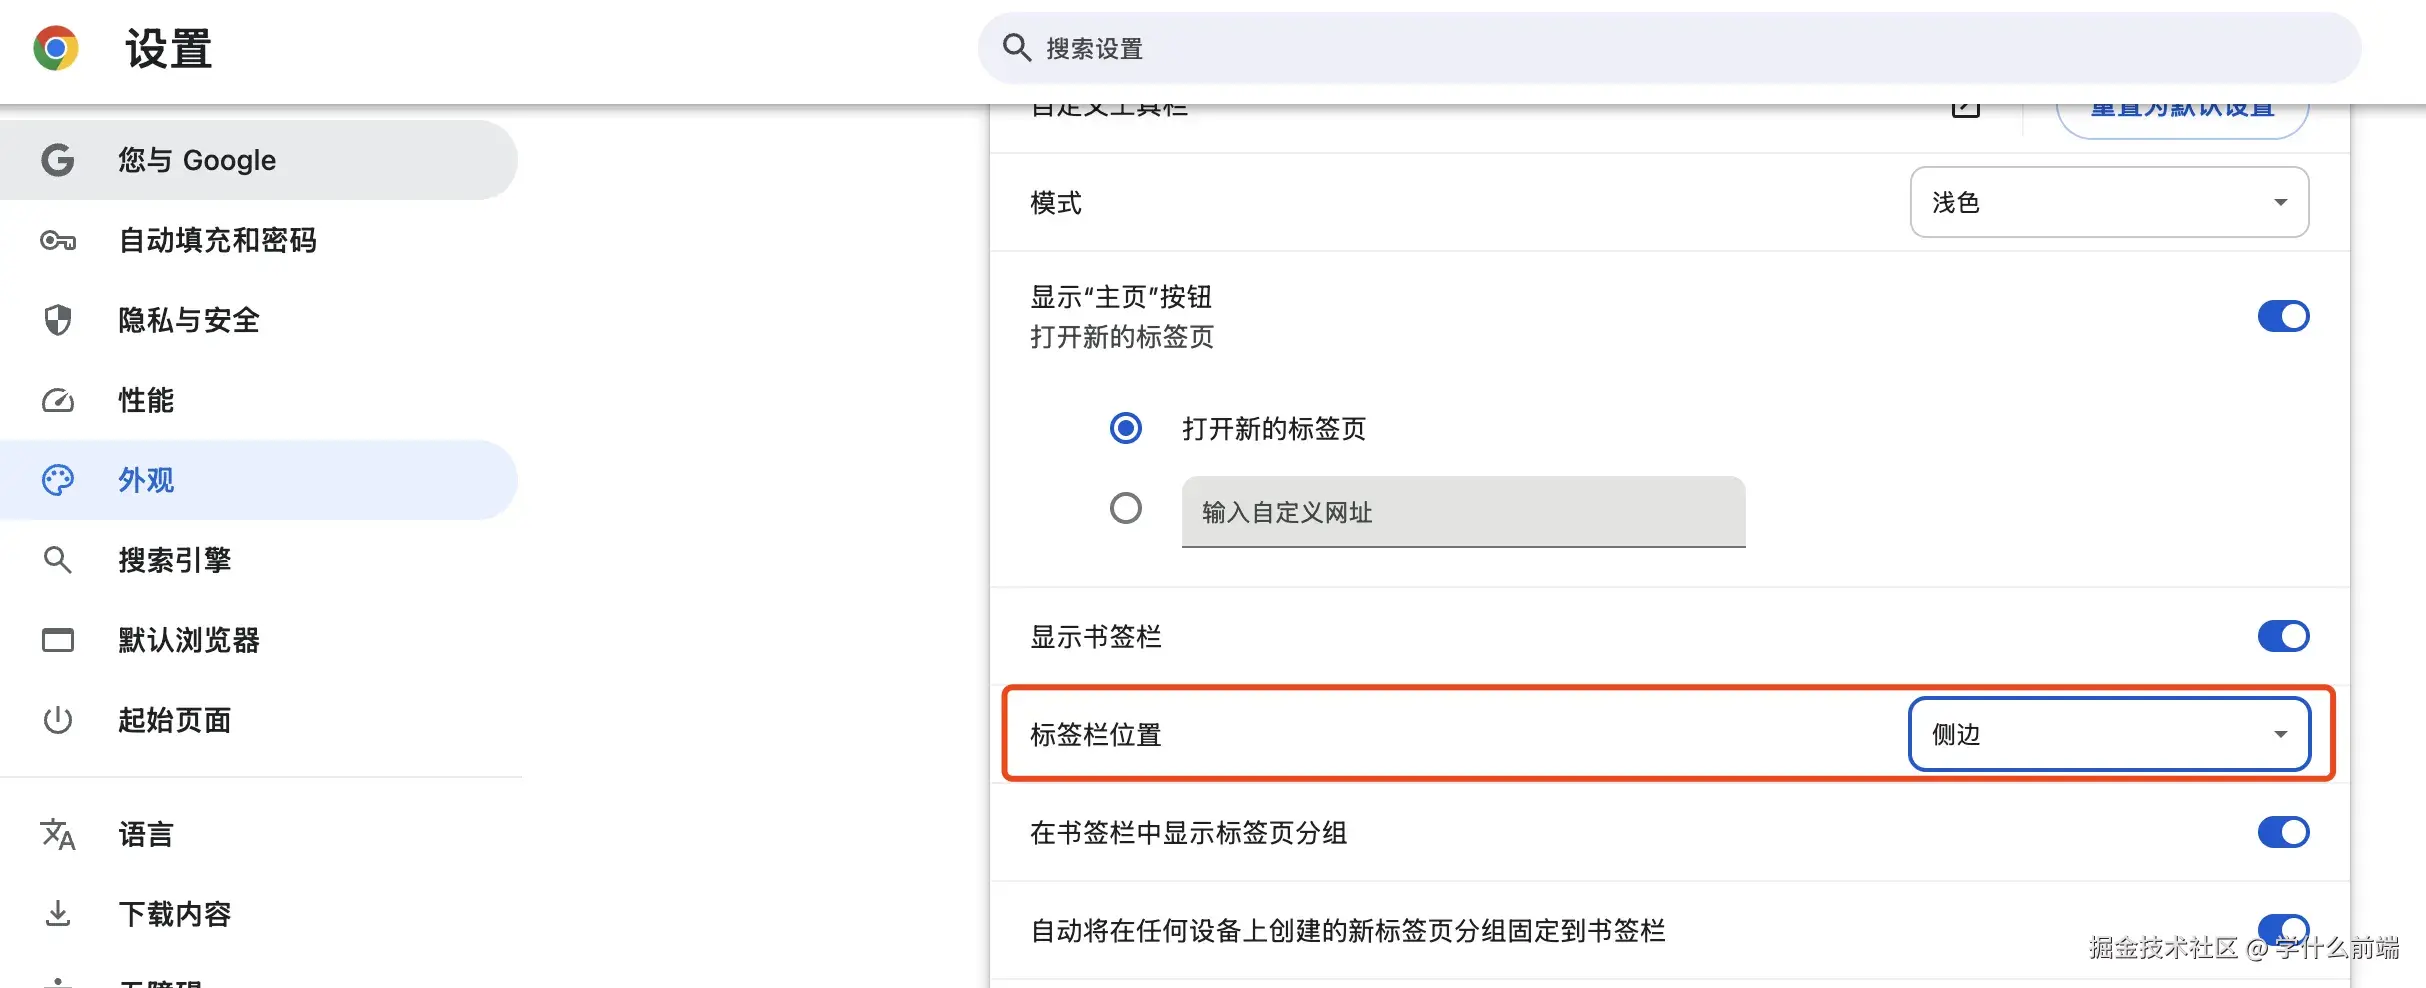The width and height of the screenshot is (2426, 988).
Task: Turn off 在书签栏中显示标签页分组
Action: coord(2284,831)
